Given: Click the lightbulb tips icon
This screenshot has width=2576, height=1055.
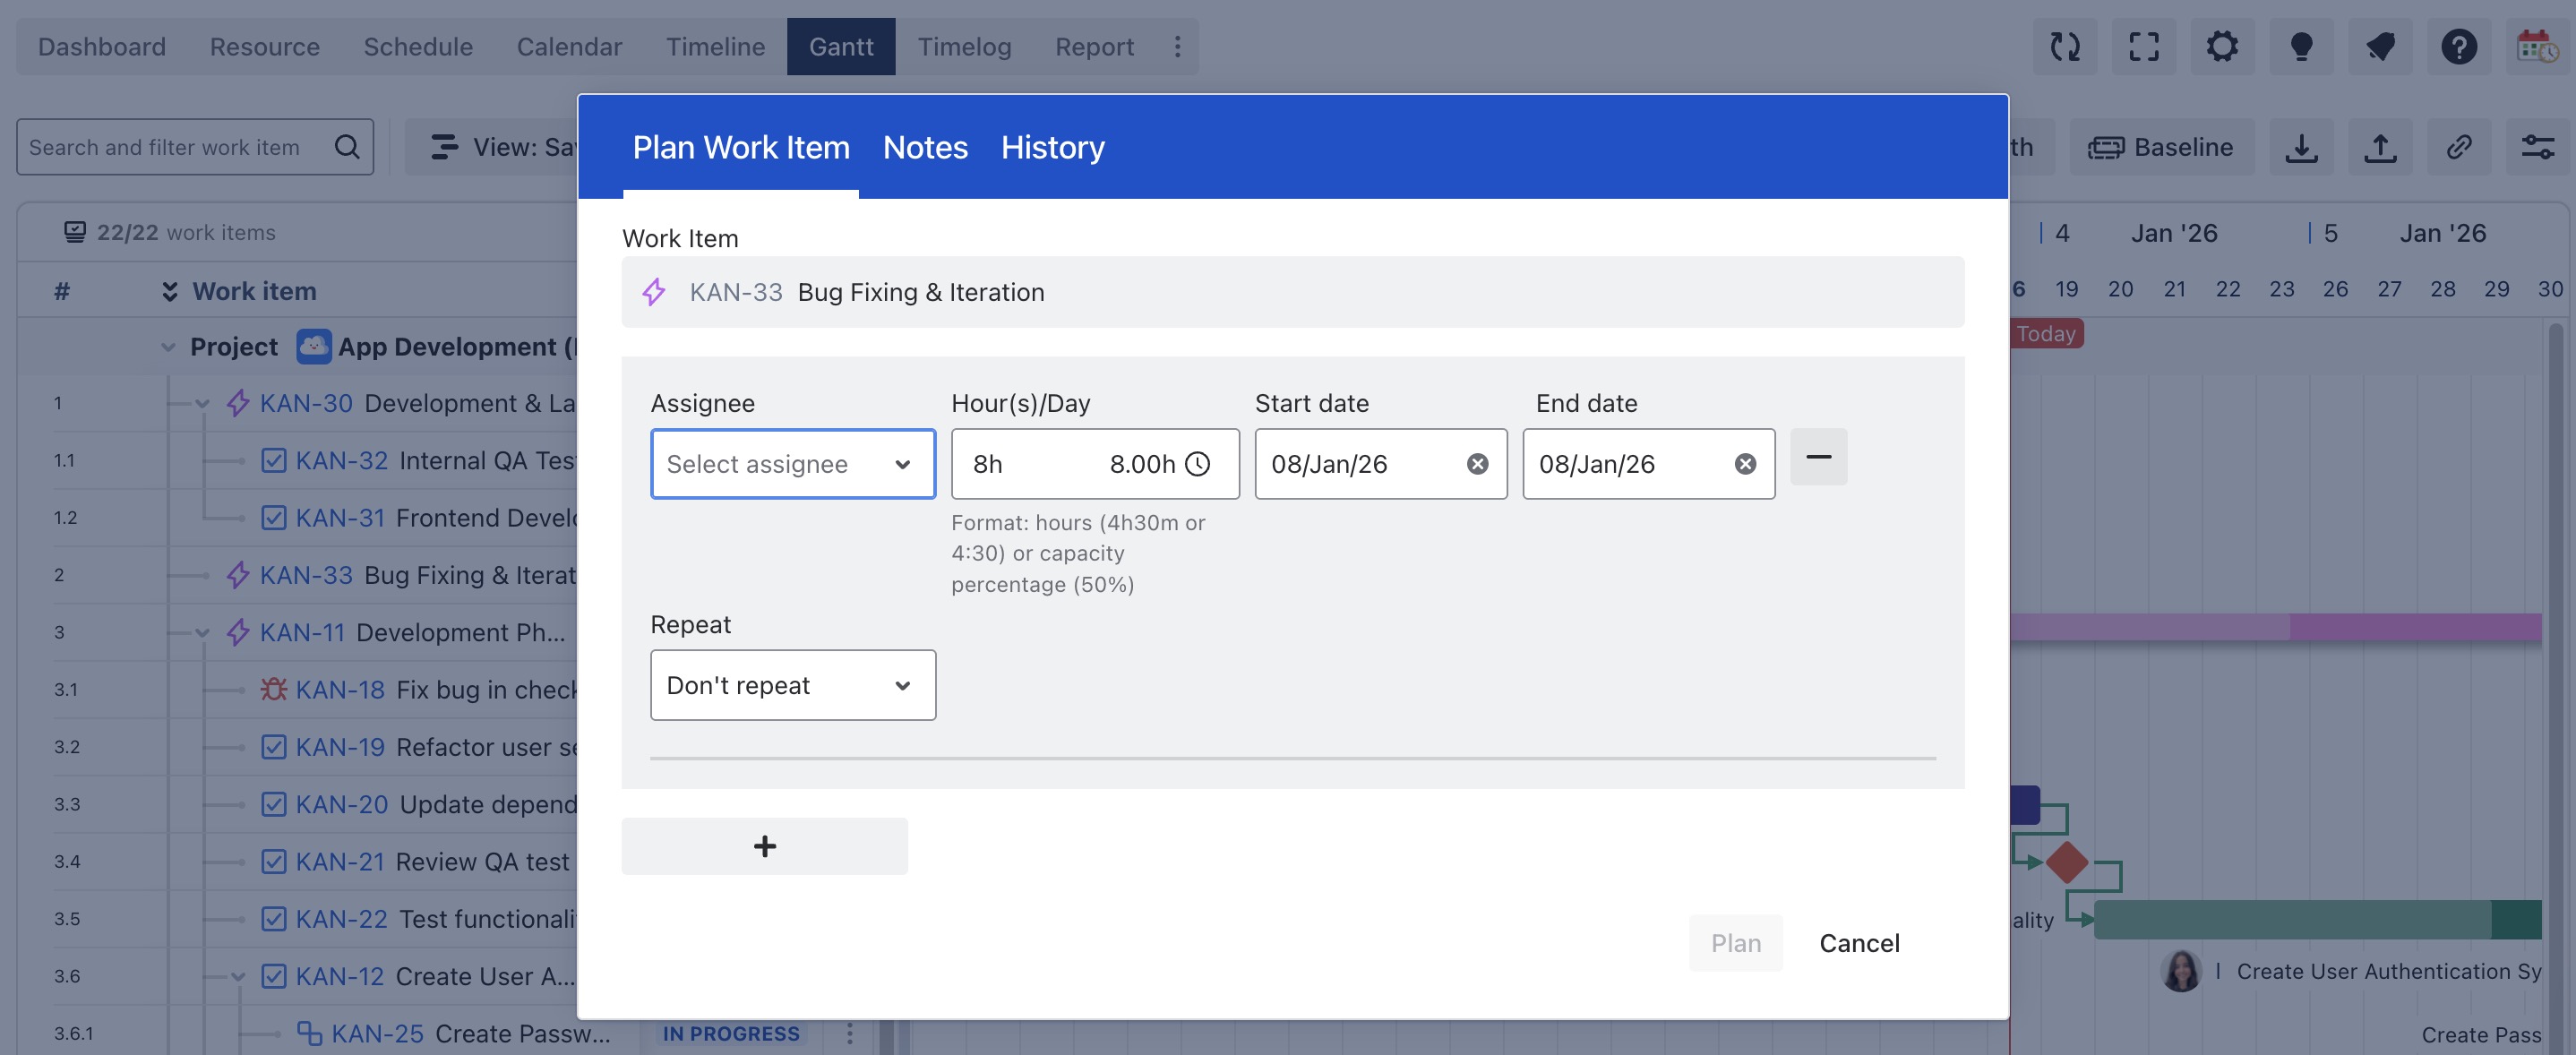Looking at the screenshot, I should click(2301, 47).
